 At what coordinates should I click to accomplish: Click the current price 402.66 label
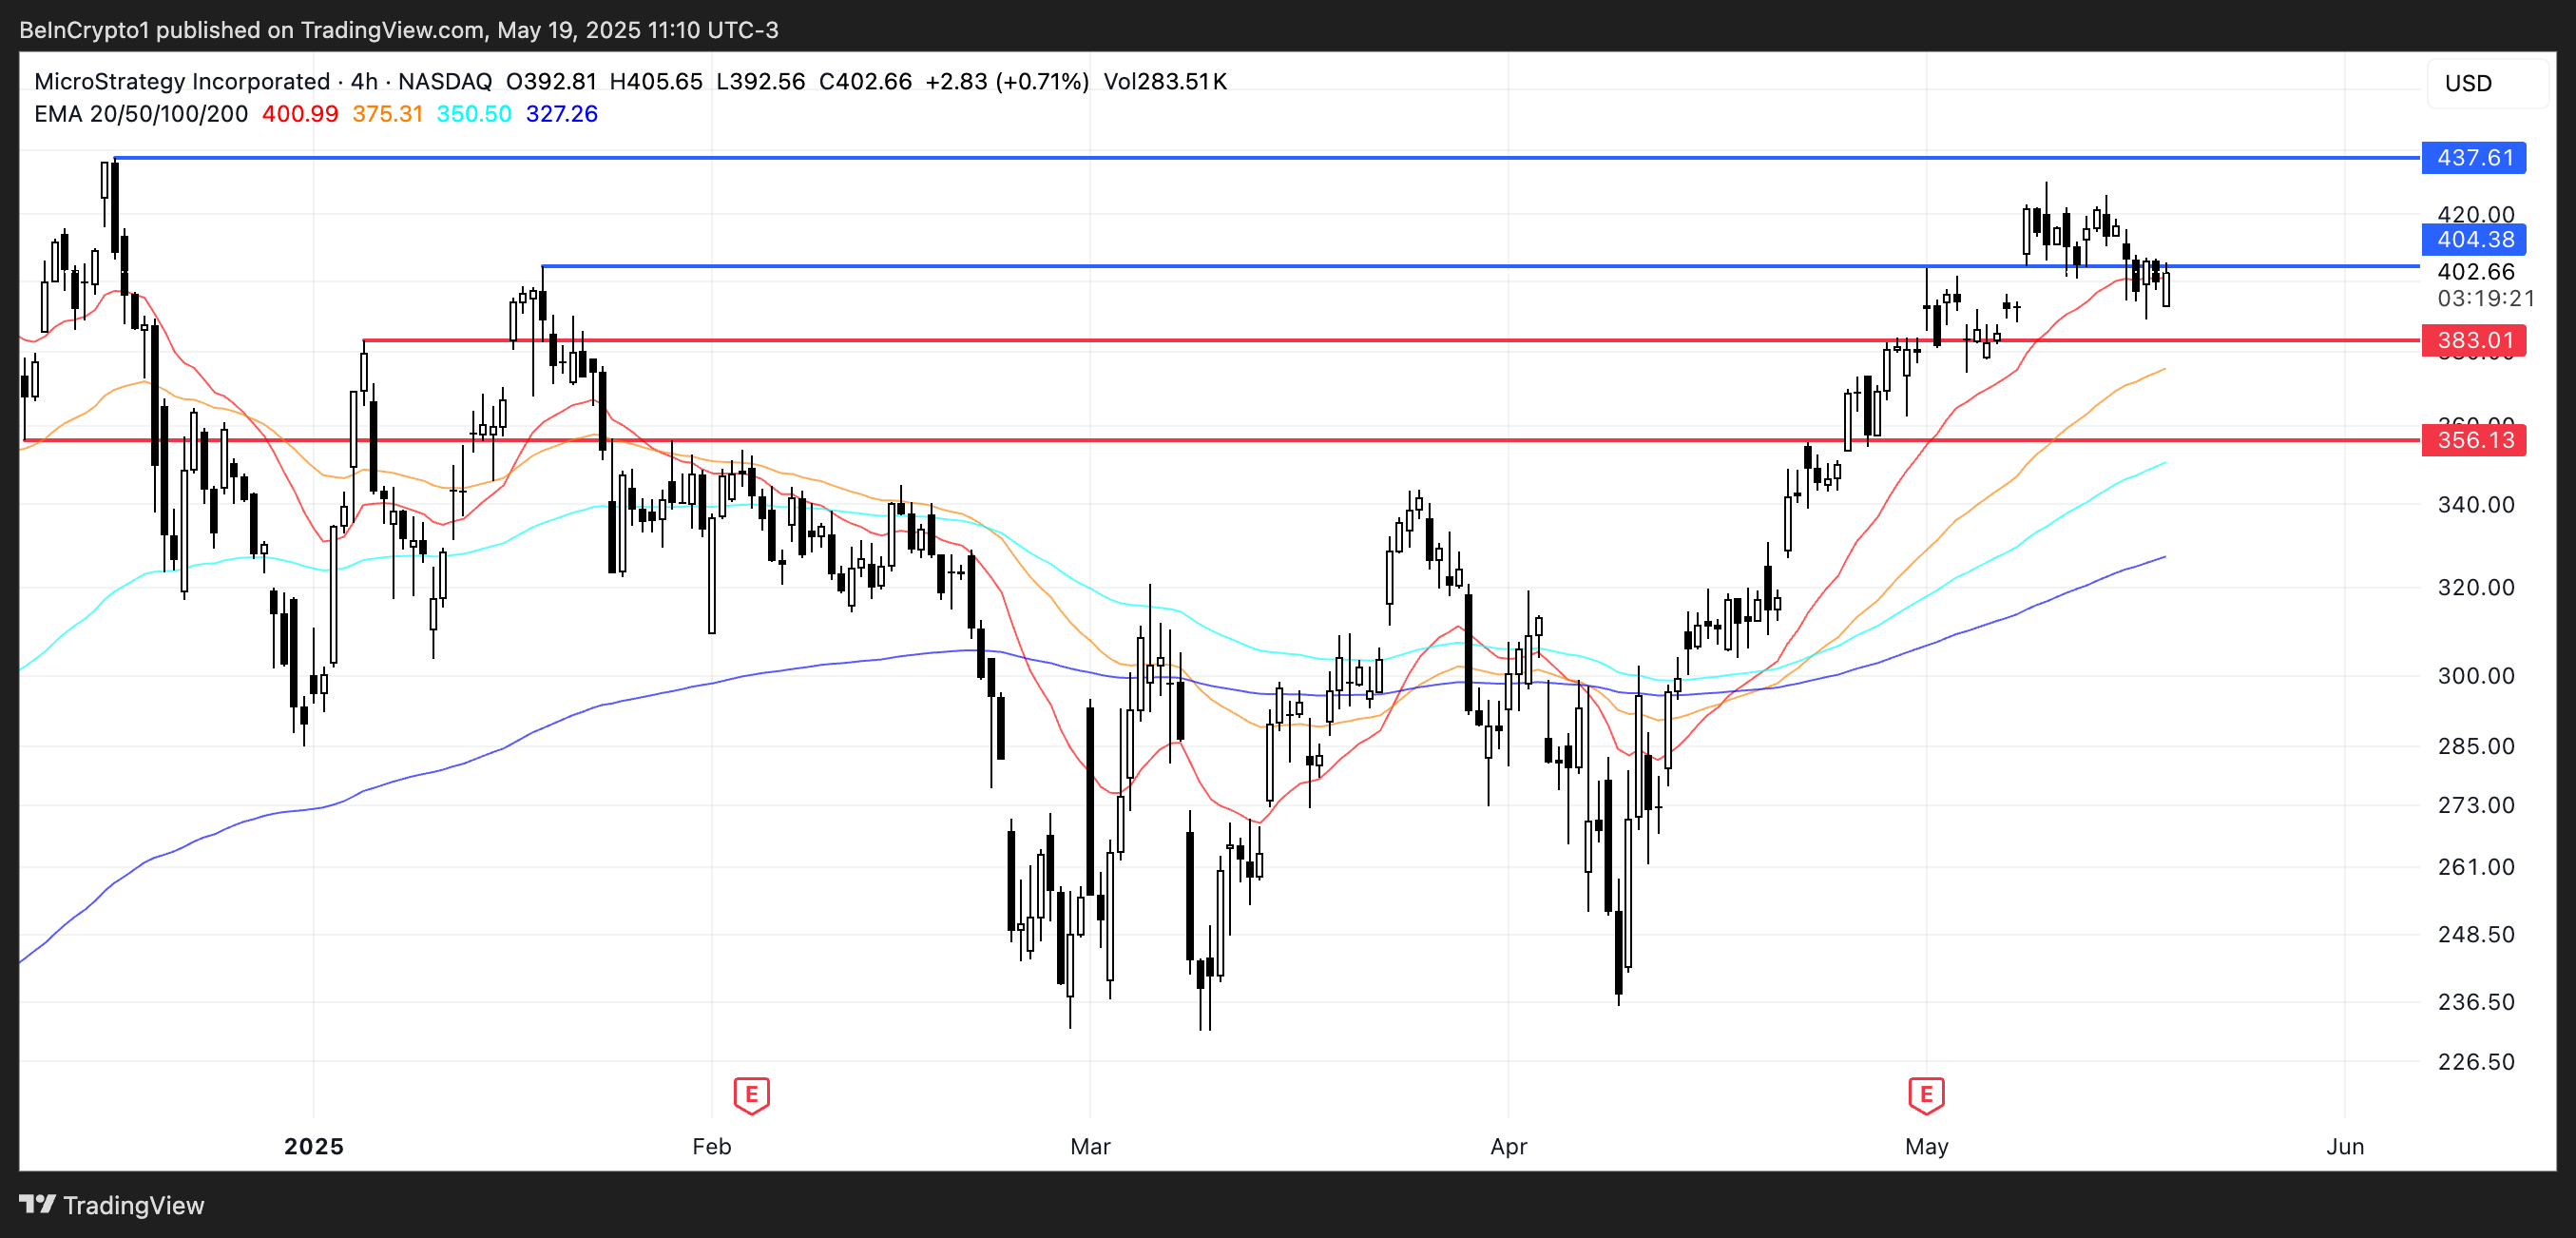point(2475,272)
